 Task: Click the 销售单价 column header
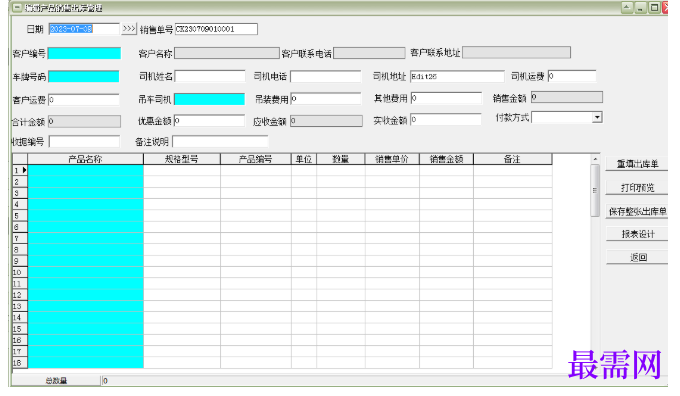[392, 159]
